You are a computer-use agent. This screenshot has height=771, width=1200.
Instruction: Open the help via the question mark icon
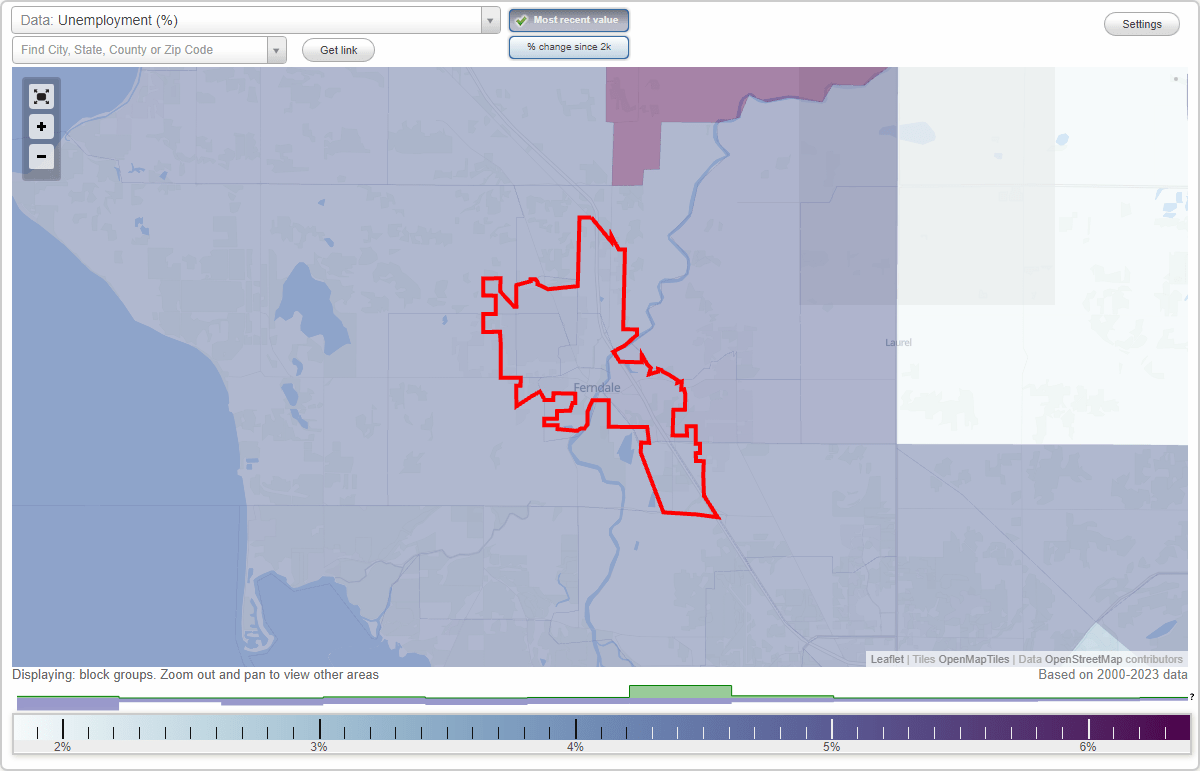tap(1192, 697)
